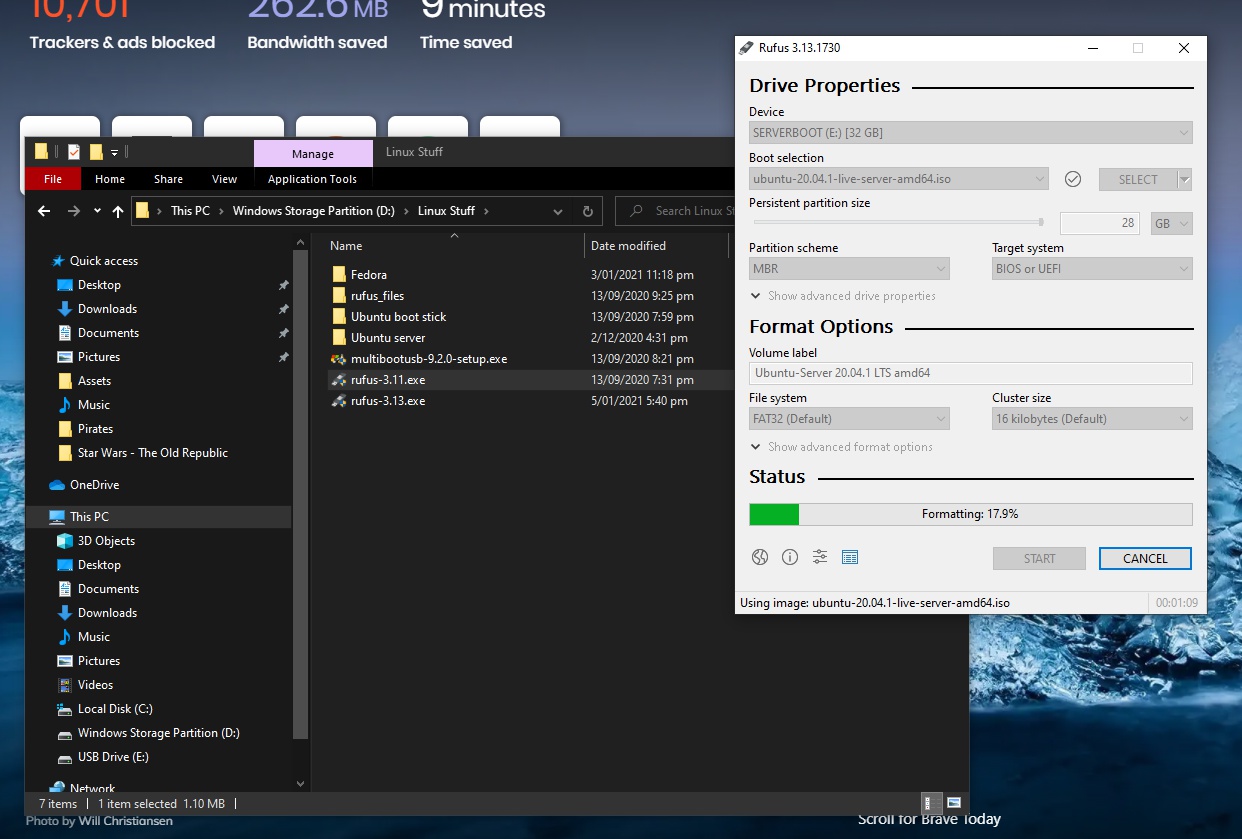Click the Search Linux Stuff box
Viewport: 1242px width, 839px height.
point(675,211)
